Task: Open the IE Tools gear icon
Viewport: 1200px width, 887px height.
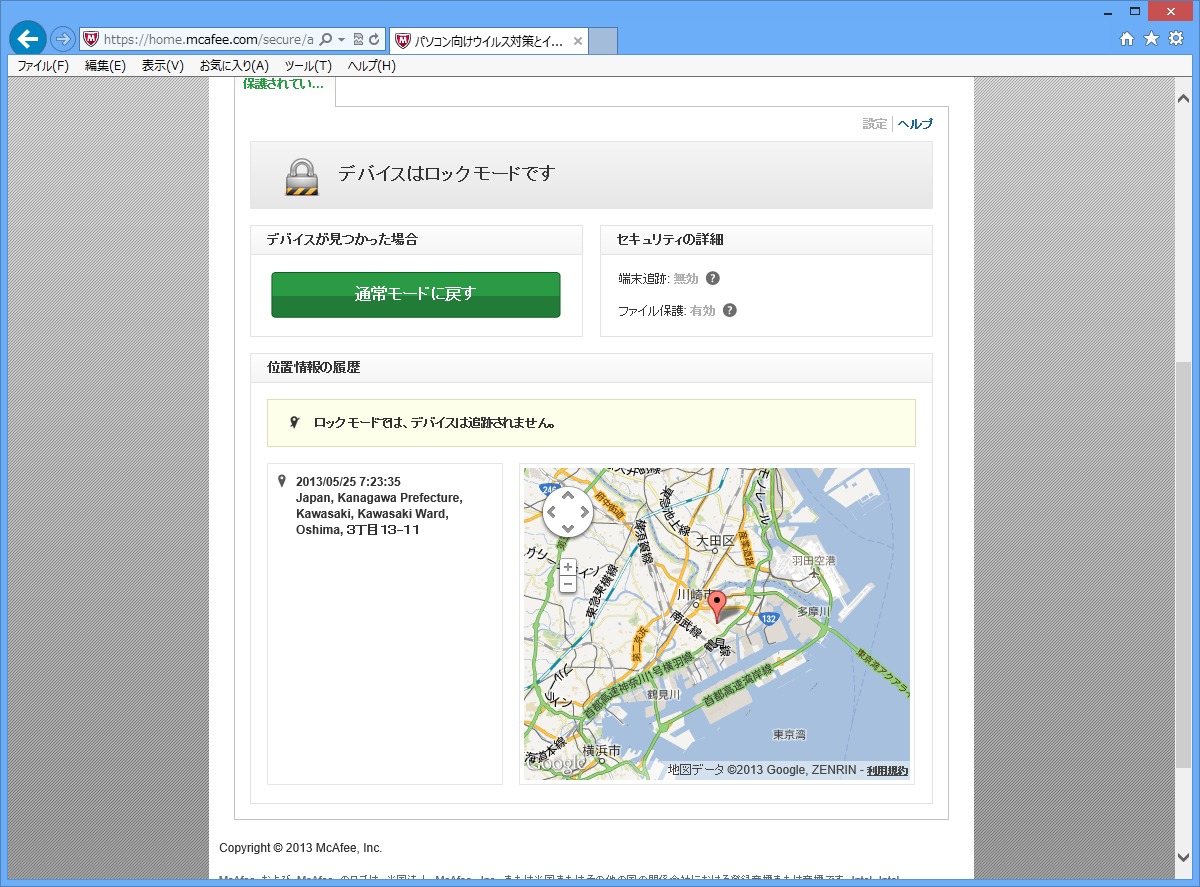Action: (1176, 39)
